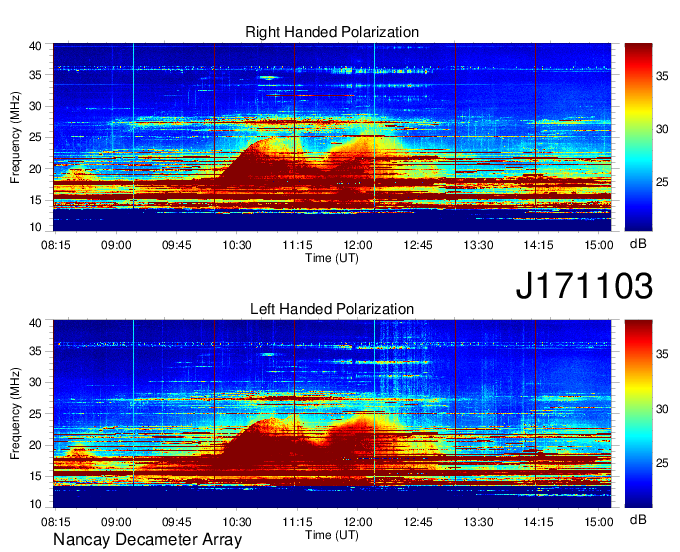Click the 11:15 tick under Right Handed plot
The image size is (680, 552).
(x=297, y=245)
